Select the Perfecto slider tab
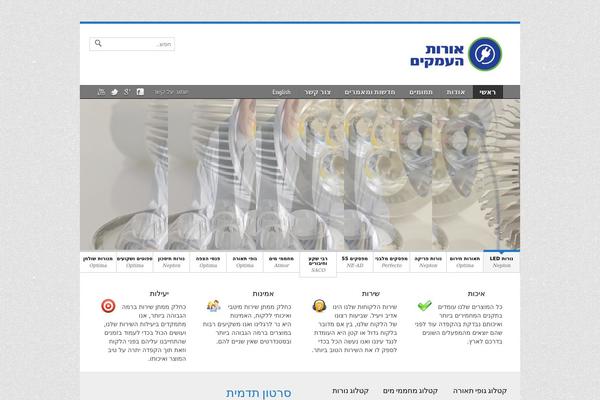 click(x=391, y=262)
